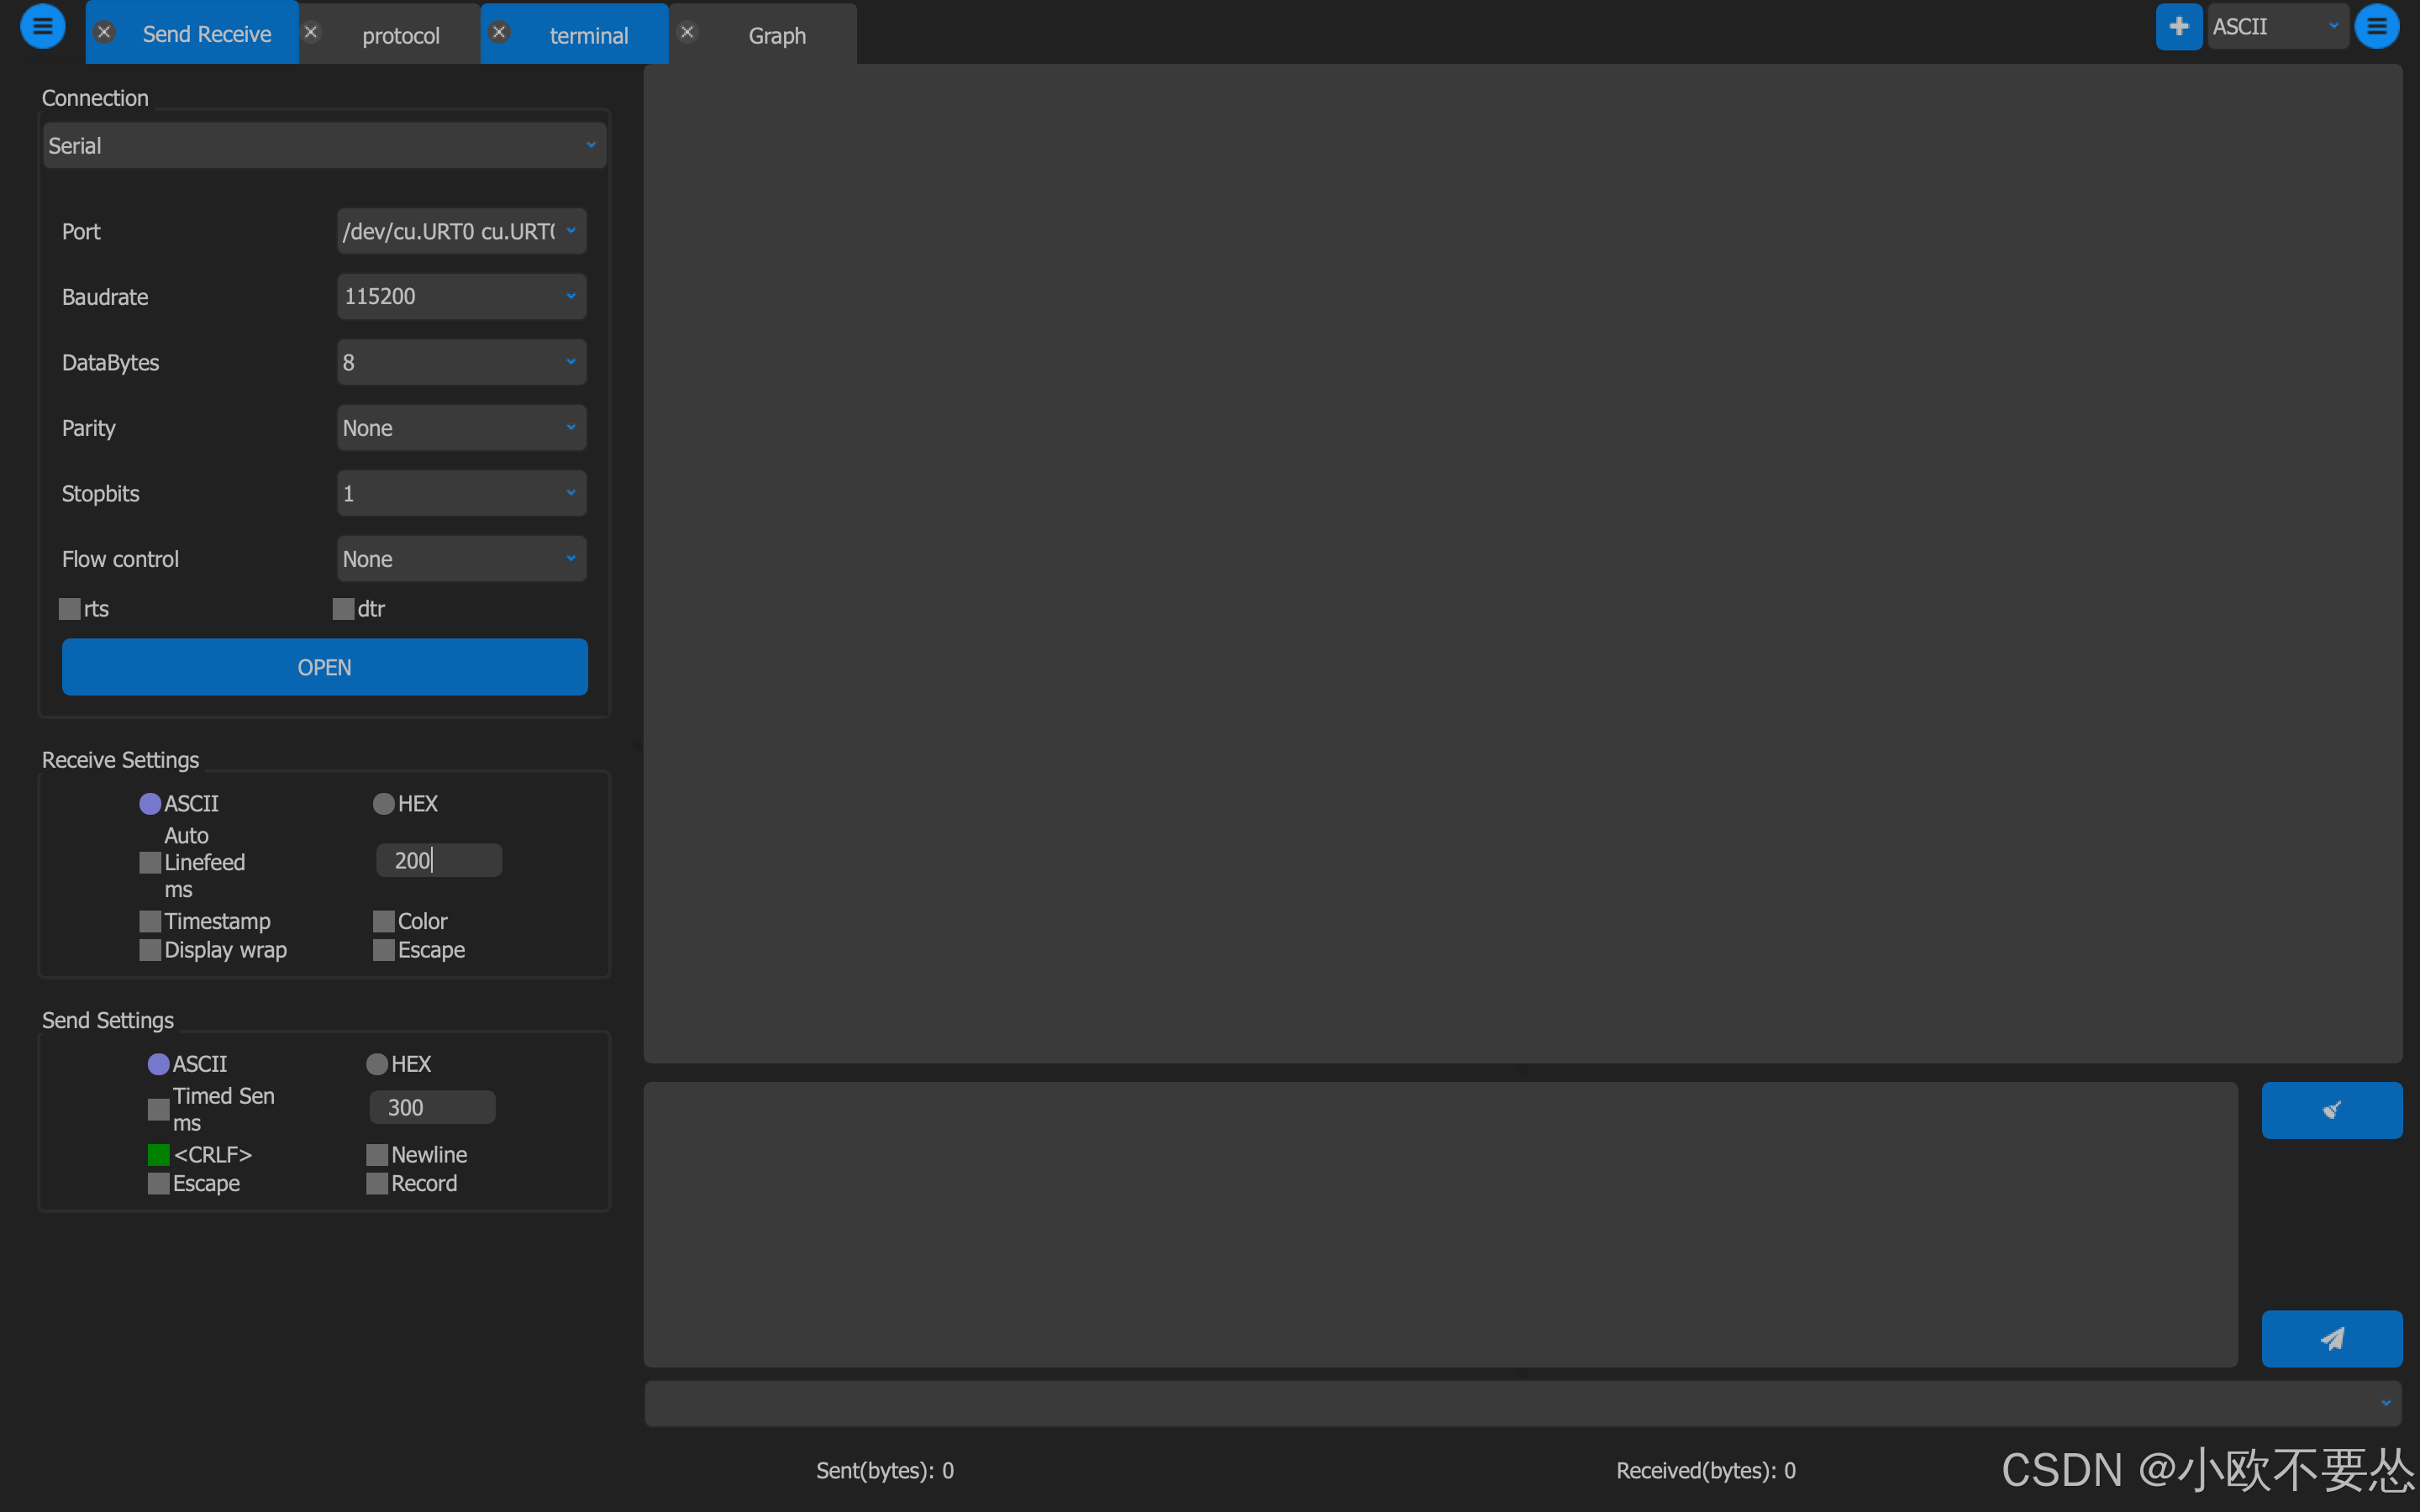Open the Parity dropdown
The width and height of the screenshot is (2420, 1512).
(461, 428)
